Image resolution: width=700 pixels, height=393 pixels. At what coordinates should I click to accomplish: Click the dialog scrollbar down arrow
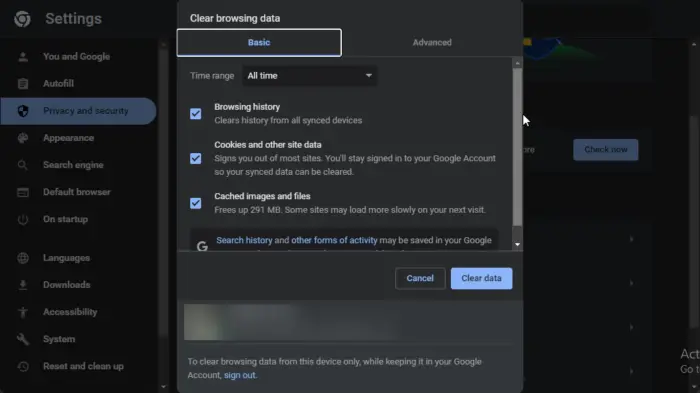[x=517, y=244]
